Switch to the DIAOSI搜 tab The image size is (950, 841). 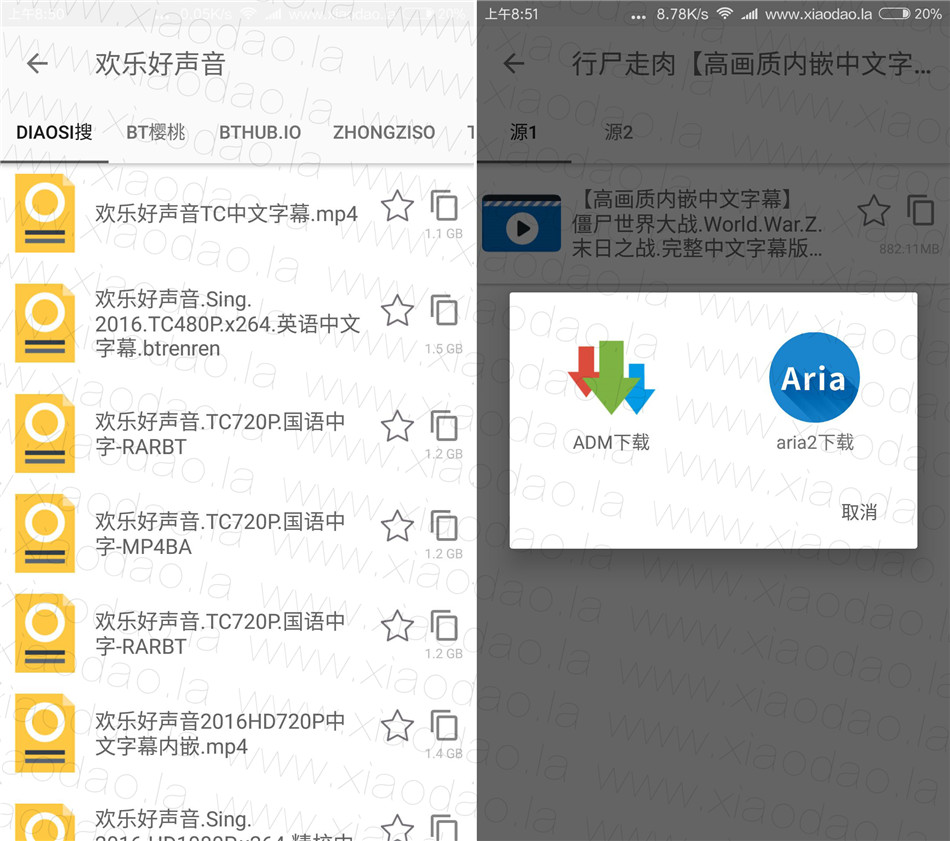55,132
